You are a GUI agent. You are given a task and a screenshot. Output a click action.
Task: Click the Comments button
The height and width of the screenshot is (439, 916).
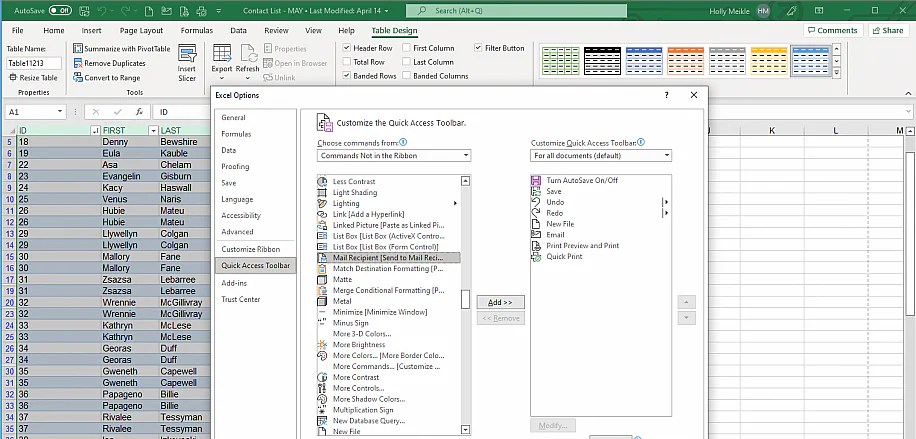(x=832, y=30)
